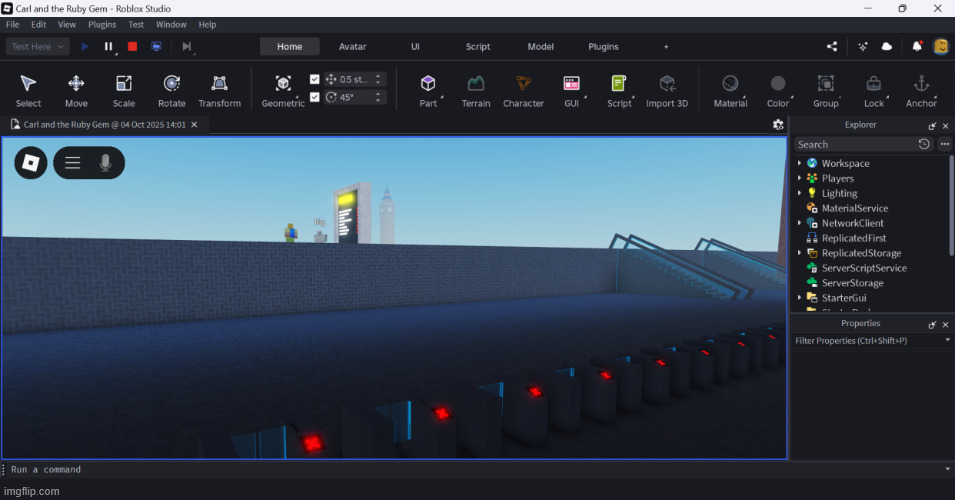The width and height of the screenshot is (955, 500).
Task: Lock the selected part
Action: [873, 91]
